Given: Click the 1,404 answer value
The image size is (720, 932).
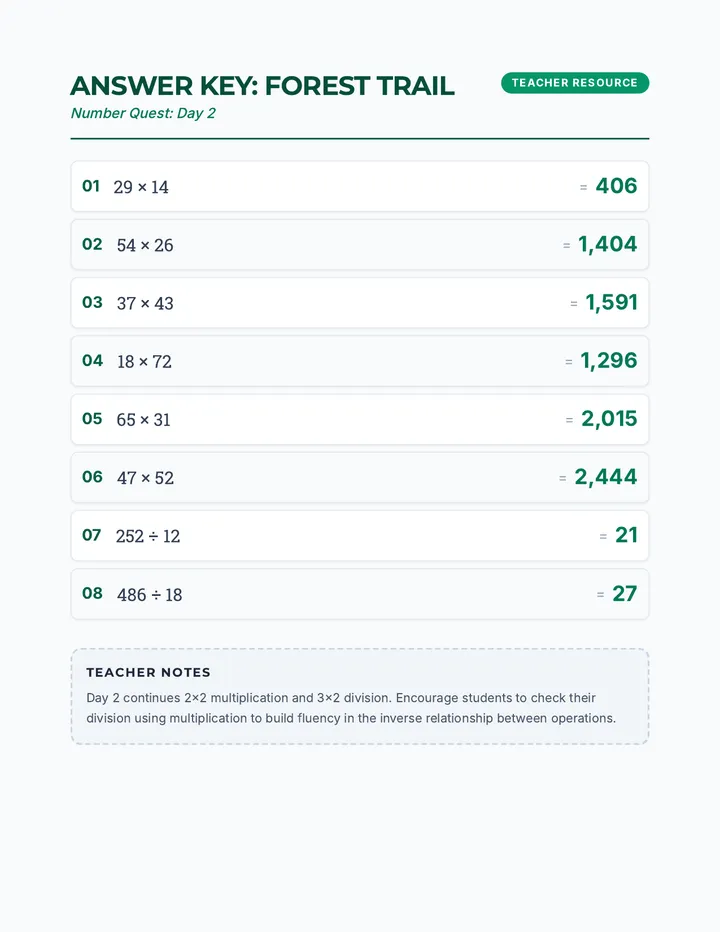Looking at the screenshot, I should coord(608,244).
